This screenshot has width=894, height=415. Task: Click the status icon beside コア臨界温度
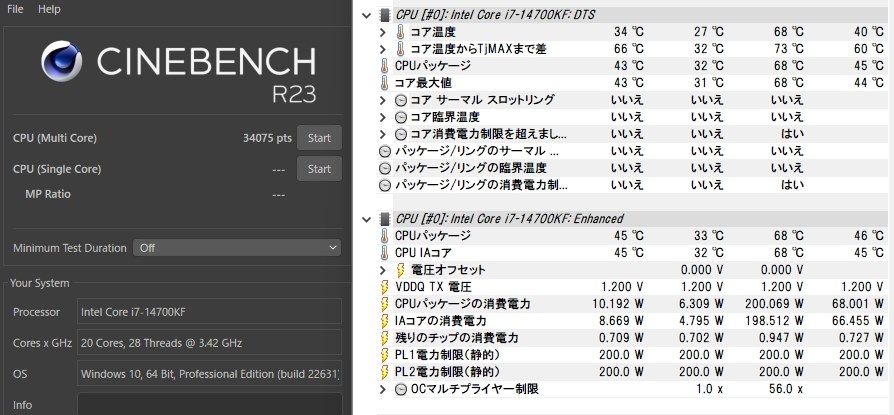401,117
